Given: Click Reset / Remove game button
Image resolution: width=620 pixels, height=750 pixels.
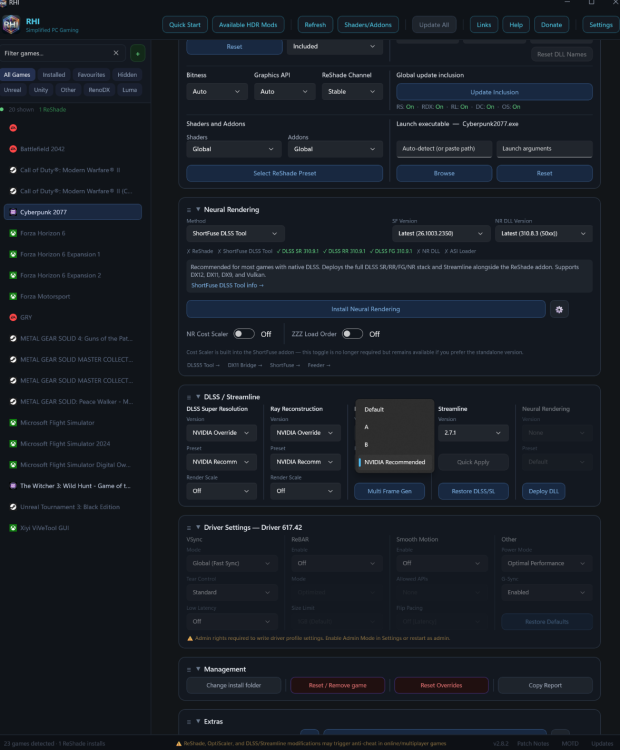Looking at the screenshot, I should tap(337, 685).
